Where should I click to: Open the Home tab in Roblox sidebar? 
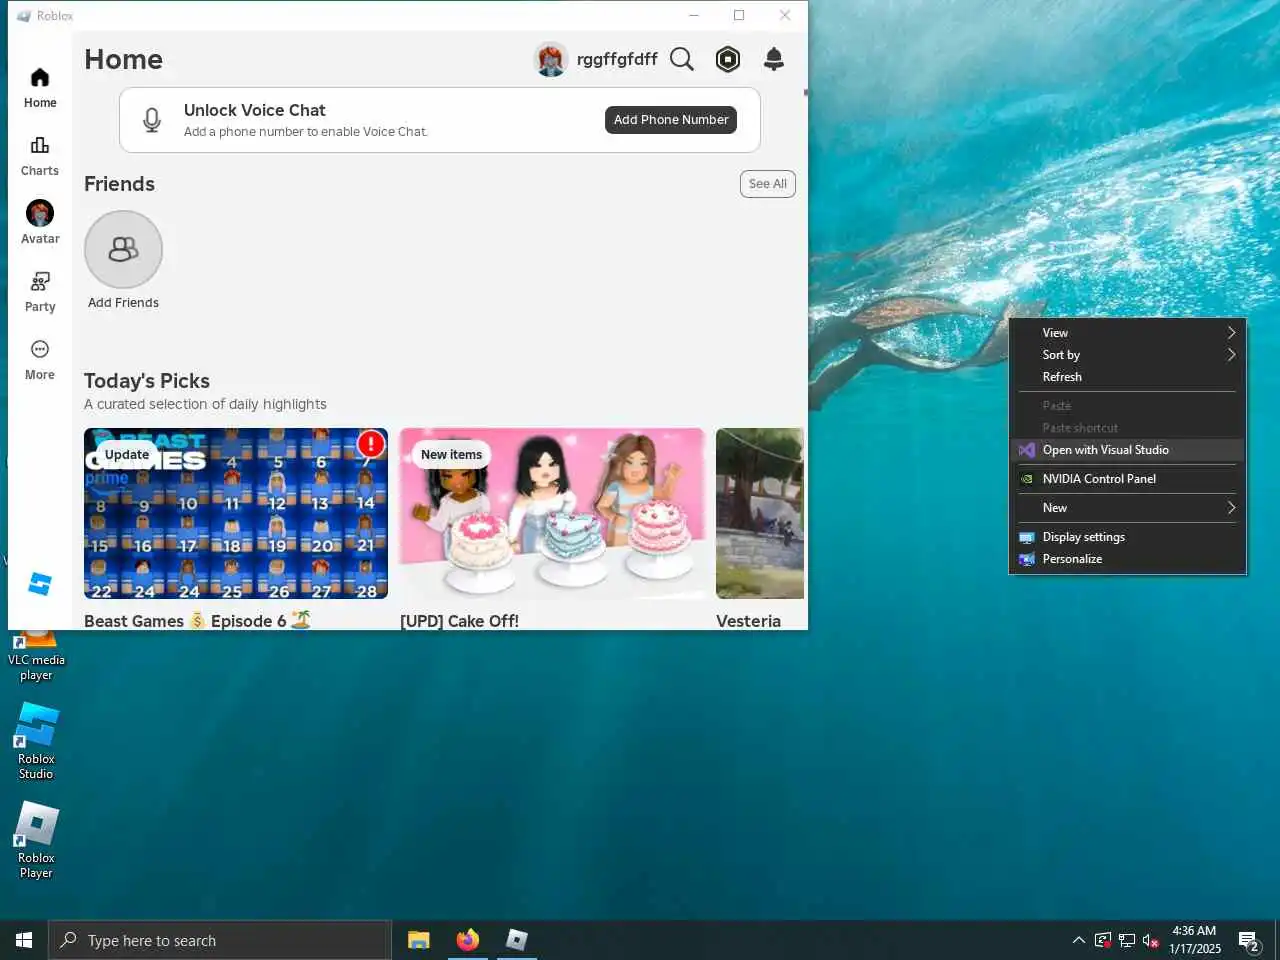(40, 88)
